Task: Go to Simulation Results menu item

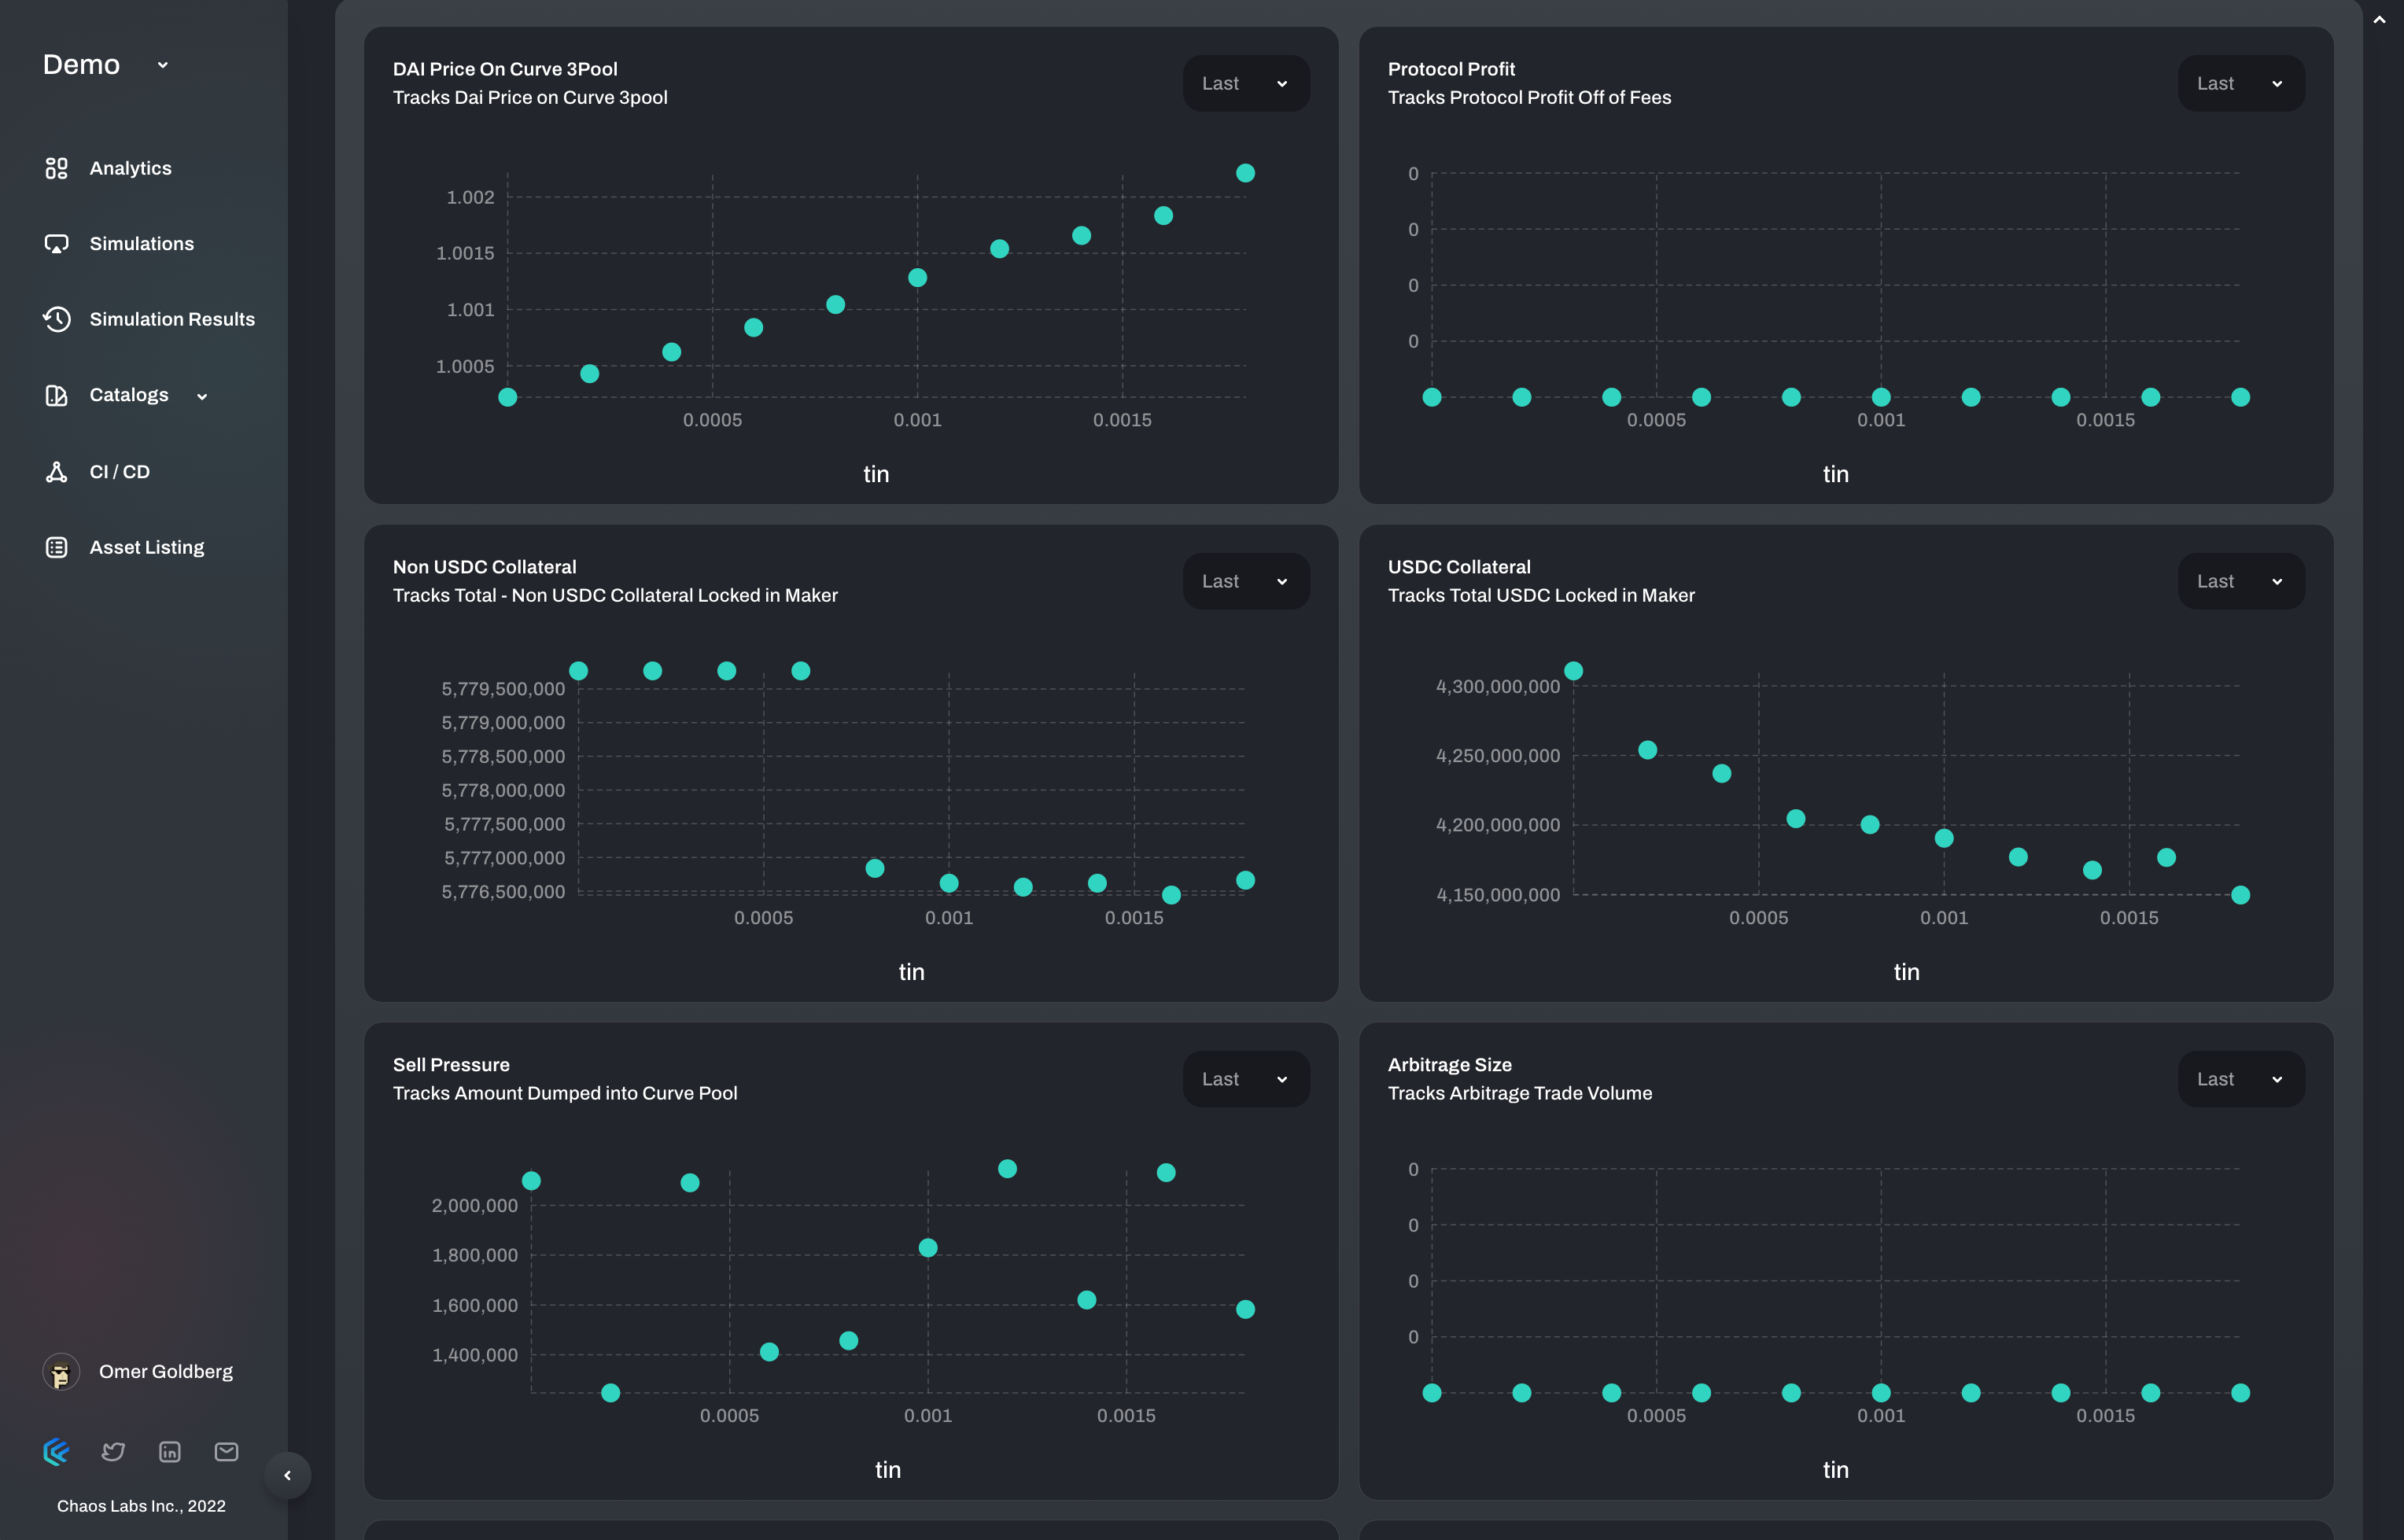Action: (172, 319)
